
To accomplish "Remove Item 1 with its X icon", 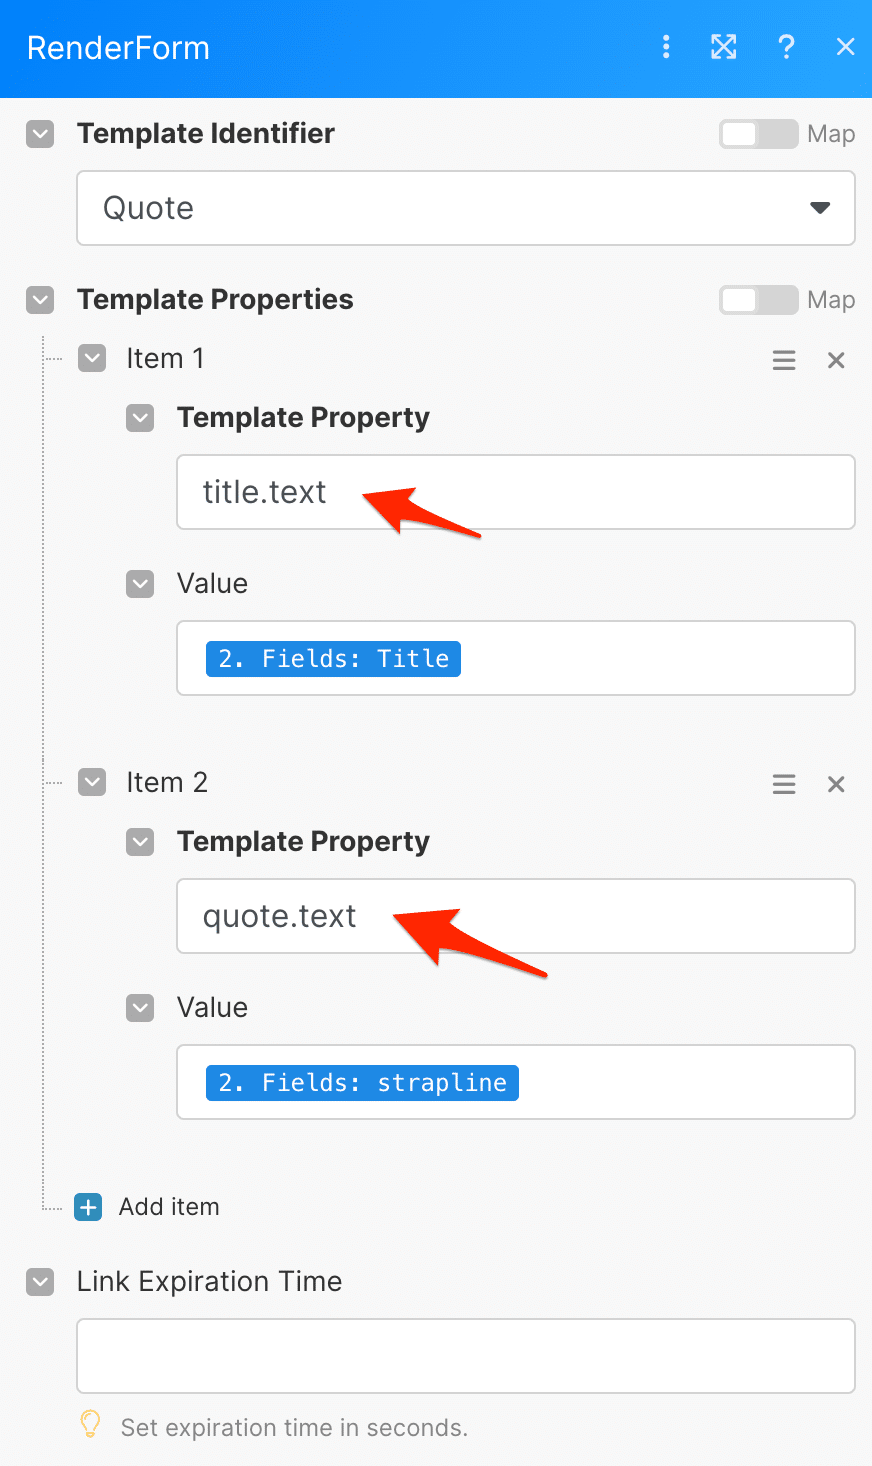I will pos(836,360).
